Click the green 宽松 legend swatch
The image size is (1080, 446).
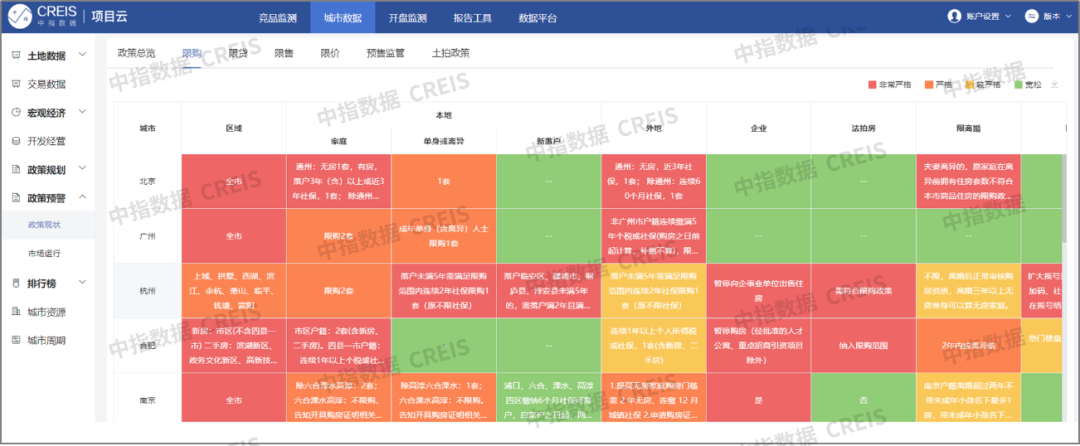(x=1019, y=85)
